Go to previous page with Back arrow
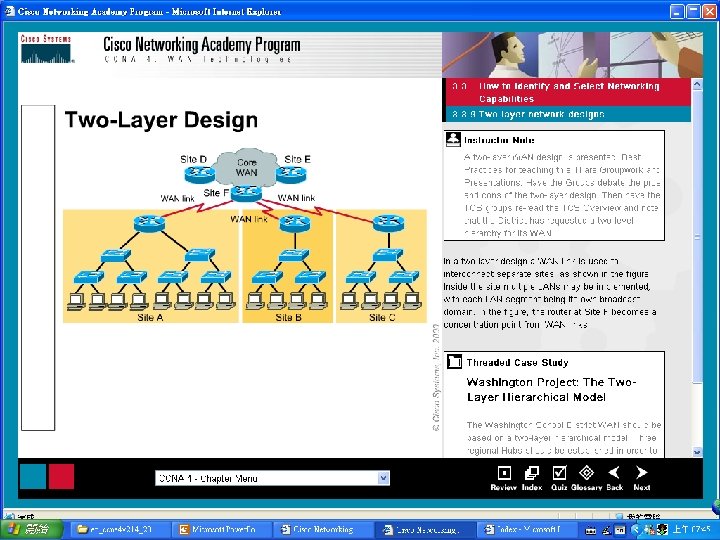This screenshot has height=540, width=720. click(x=614, y=472)
